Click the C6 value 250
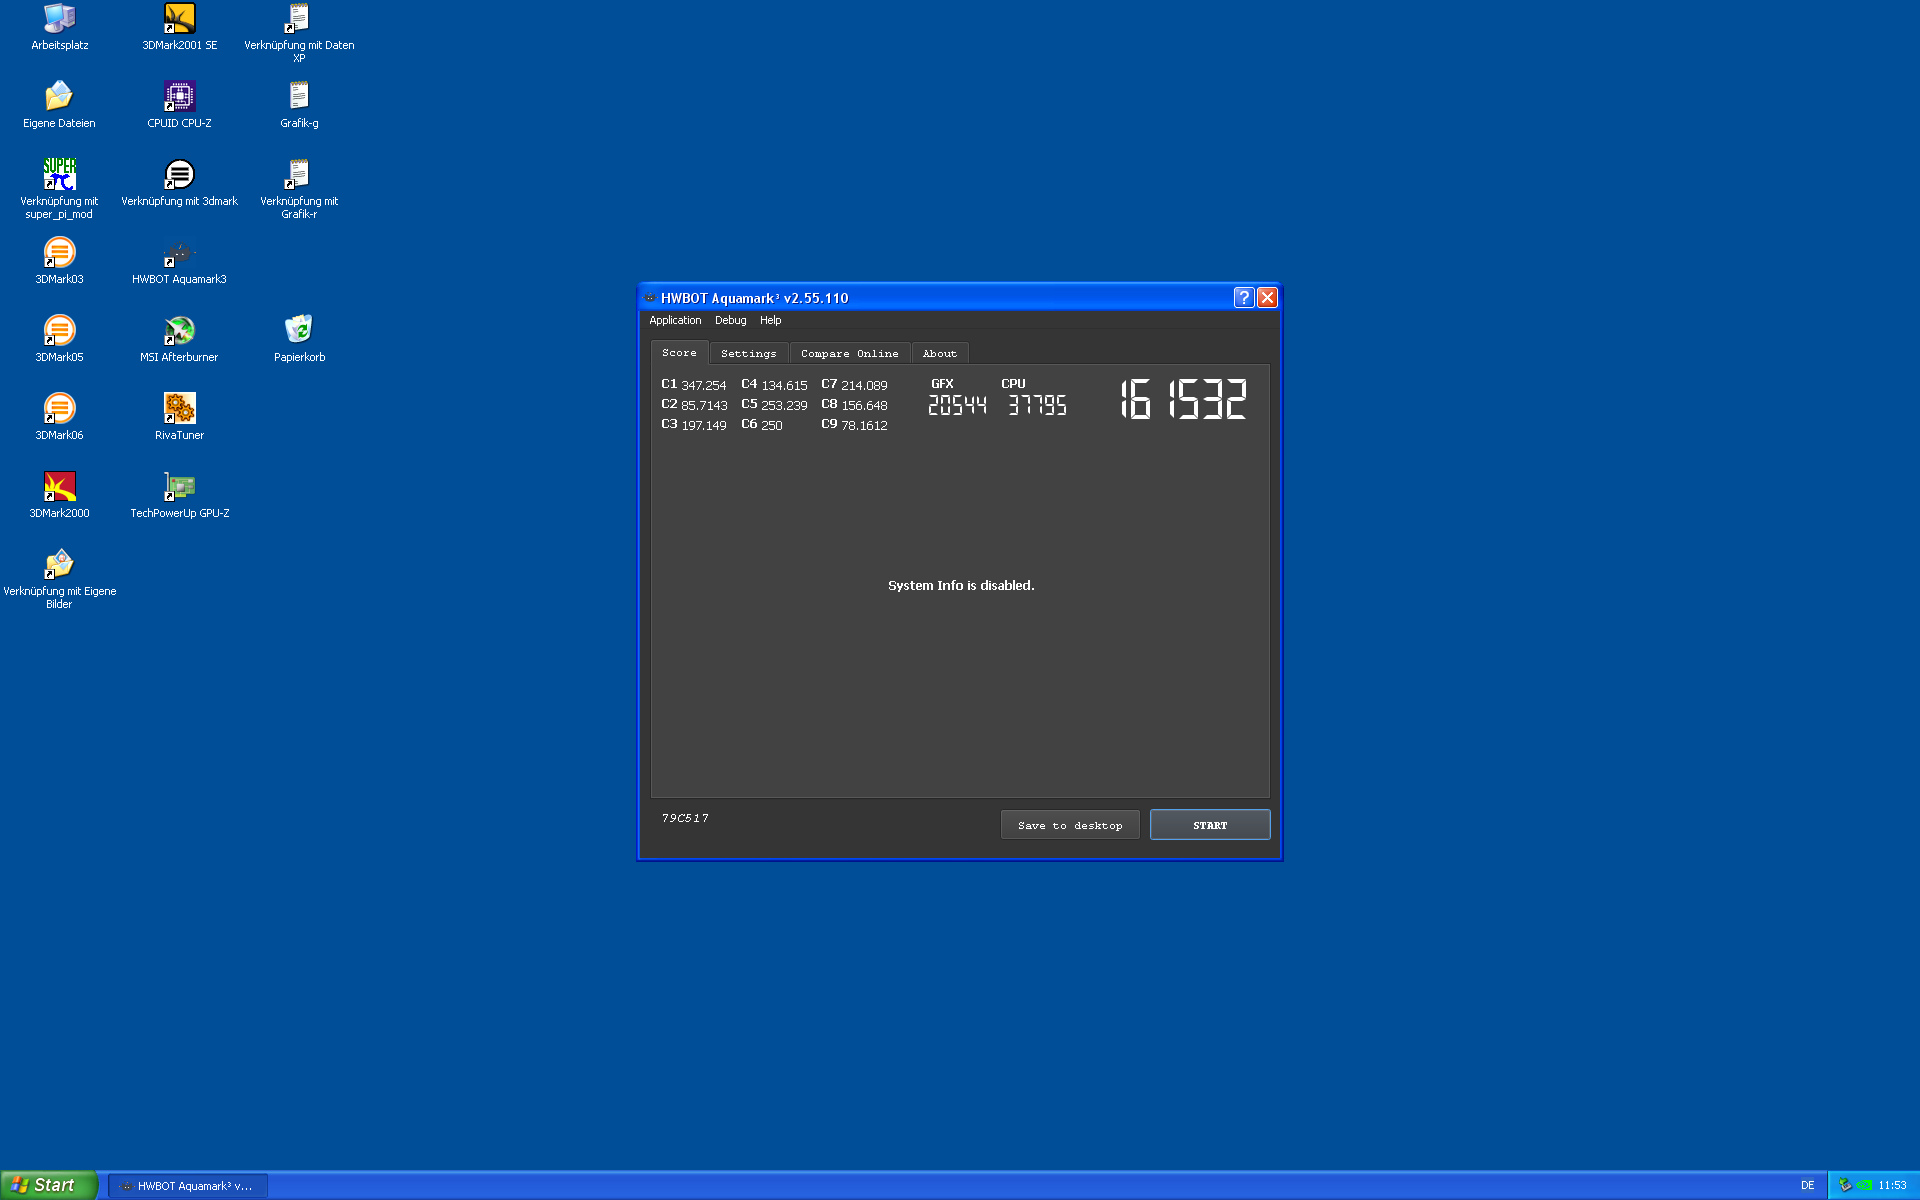This screenshot has height=1200, width=1920. (x=772, y=425)
